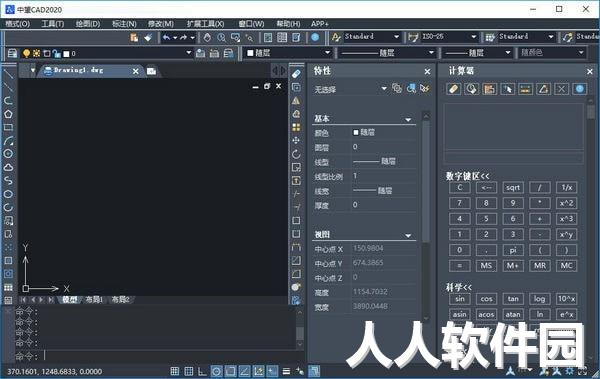Click the Realtime Zoom magnifier icon
Viewport: 600px width, 379px height.
pos(221,38)
